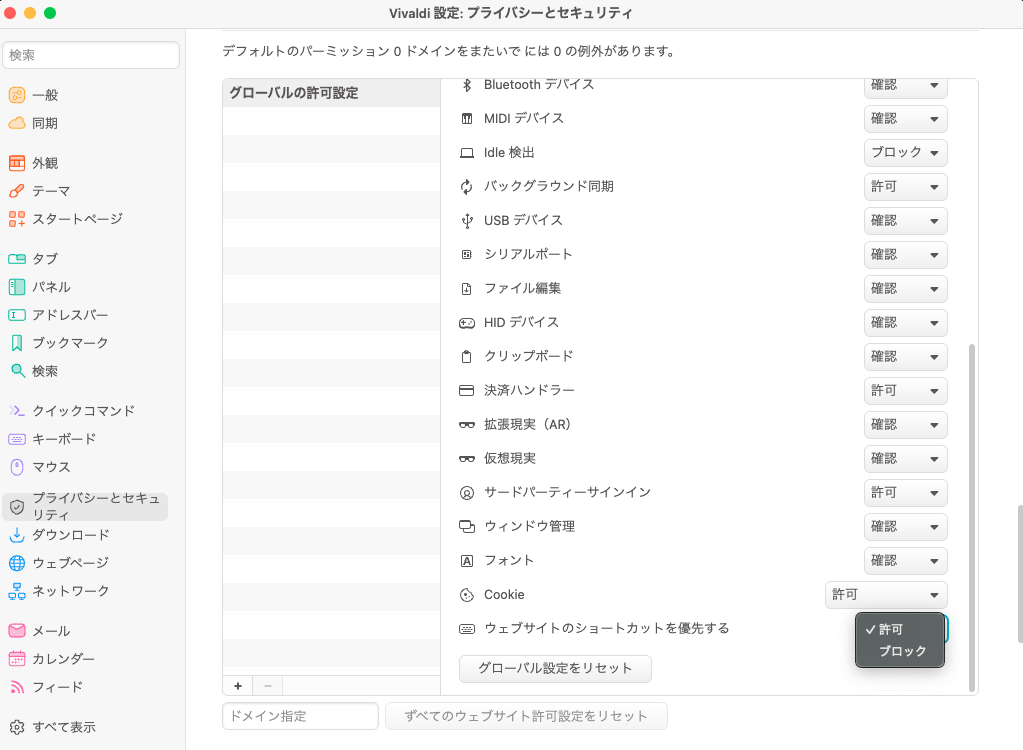
Task: Click すべてのウェブサイト許可設定をリセット
Action: pyautogui.click(x=526, y=716)
